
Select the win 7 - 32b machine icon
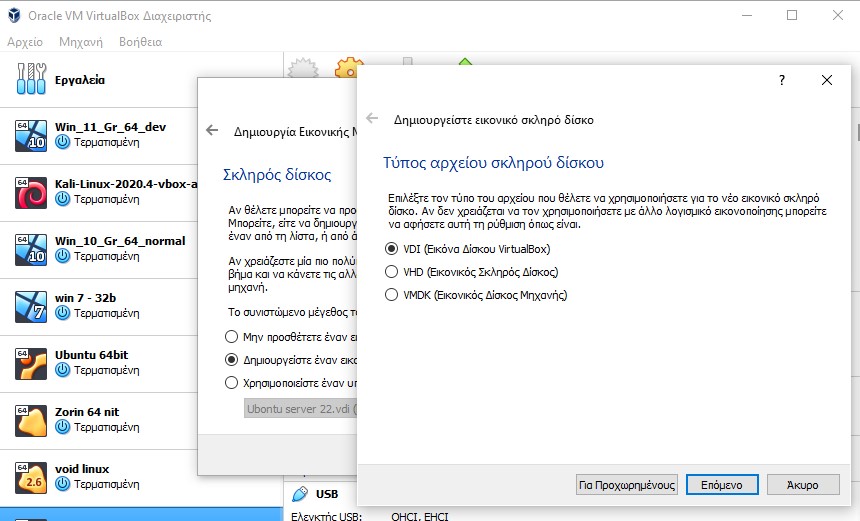point(31,307)
